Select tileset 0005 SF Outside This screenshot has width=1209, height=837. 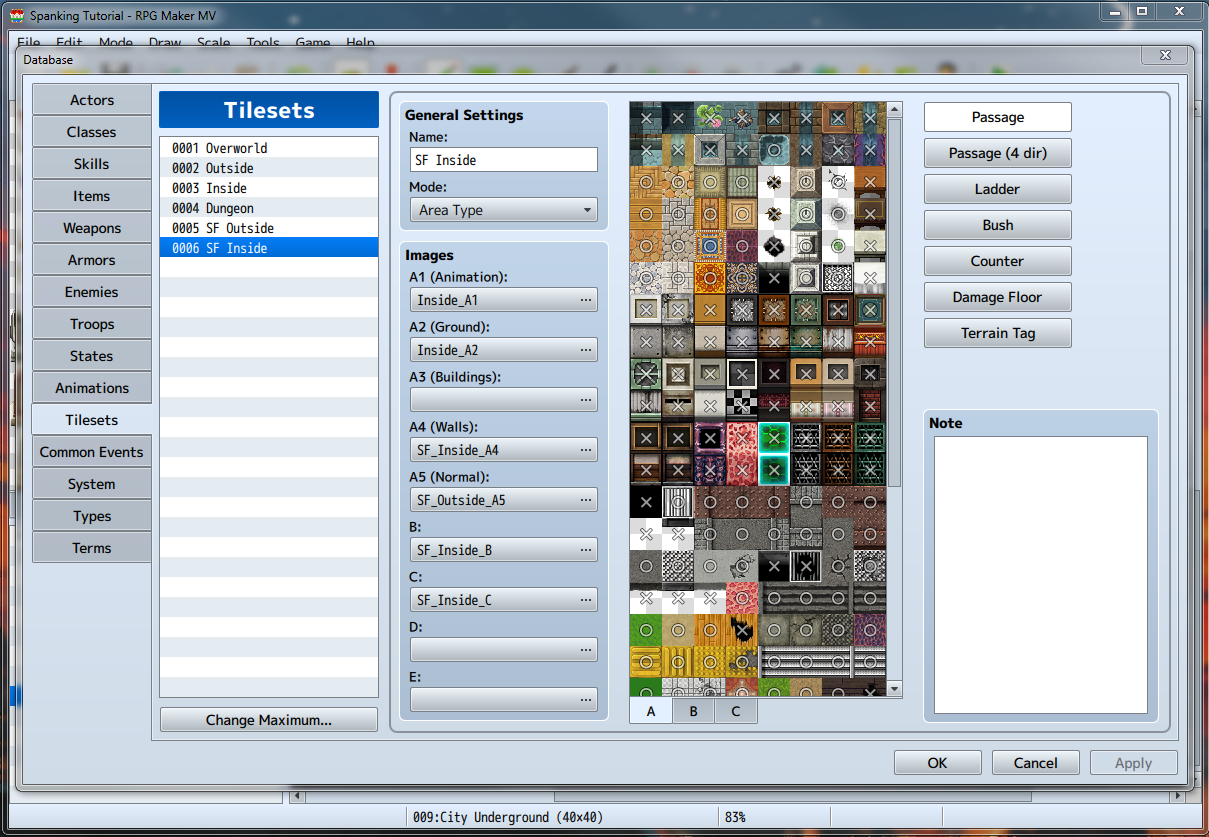pyautogui.click(x=269, y=228)
